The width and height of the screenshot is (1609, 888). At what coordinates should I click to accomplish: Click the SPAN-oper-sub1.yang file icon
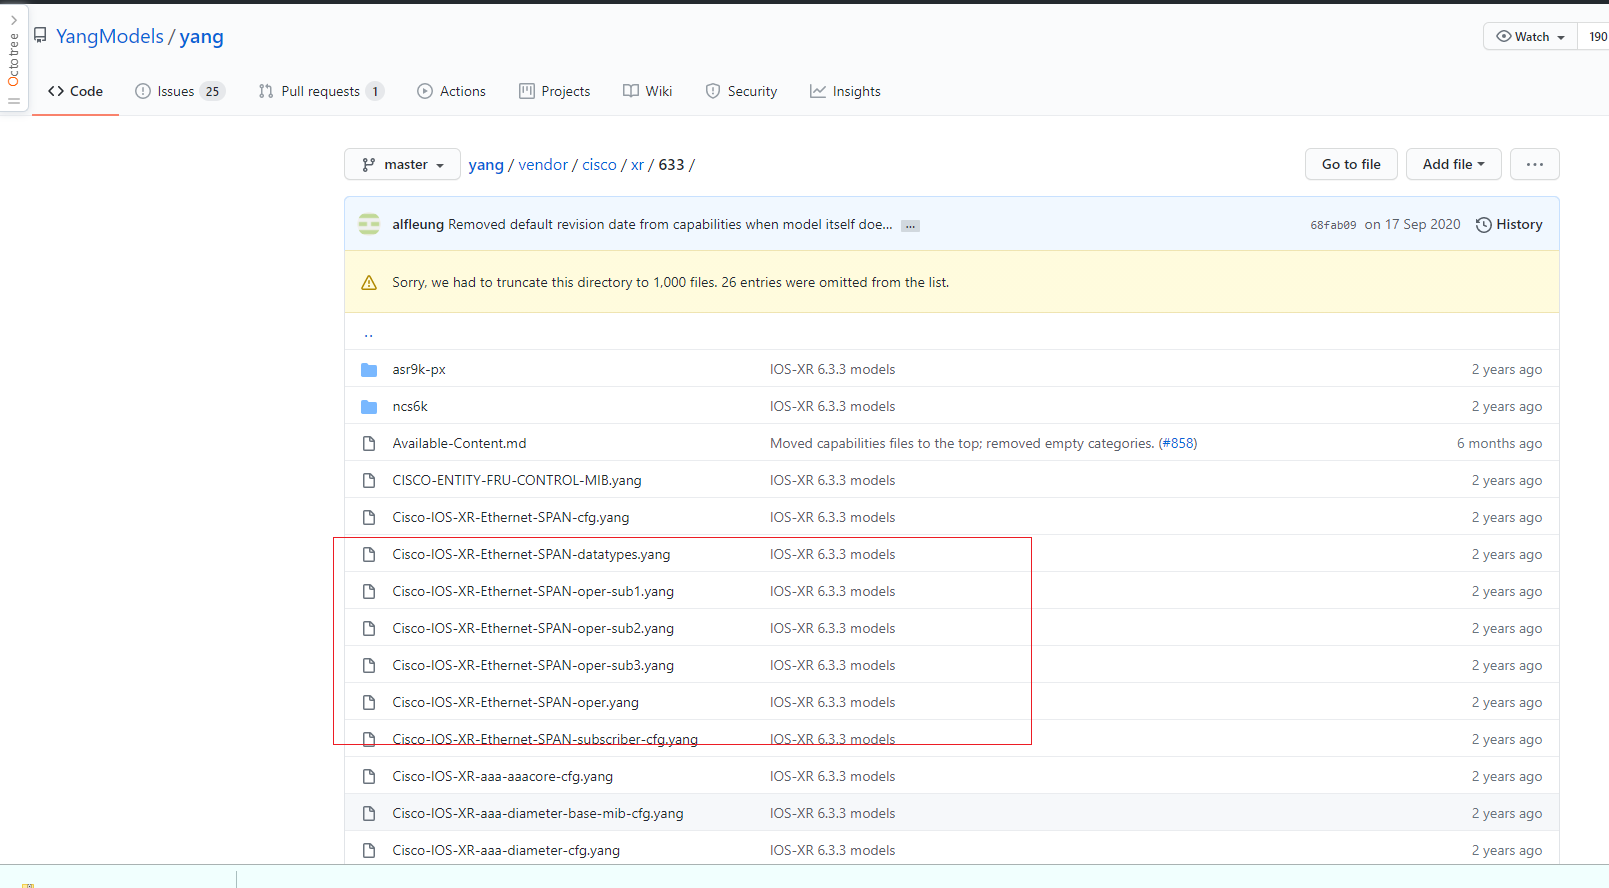click(x=369, y=592)
